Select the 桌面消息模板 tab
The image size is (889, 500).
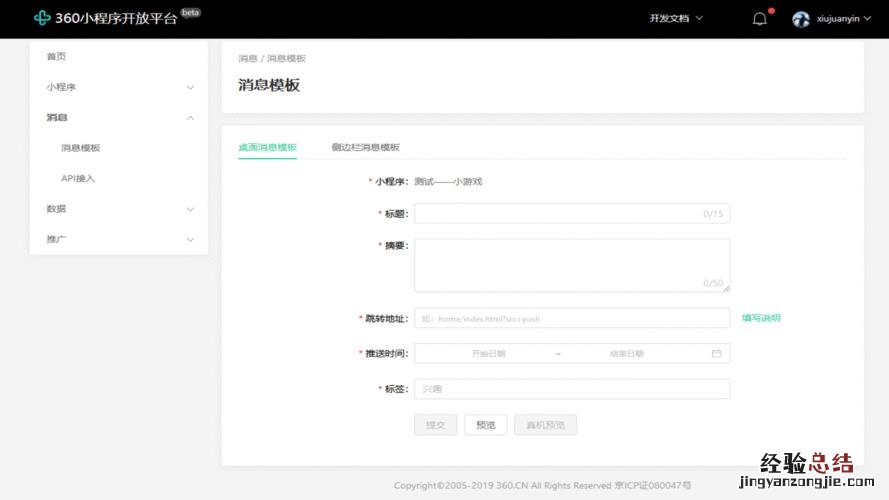pyautogui.click(x=267, y=147)
